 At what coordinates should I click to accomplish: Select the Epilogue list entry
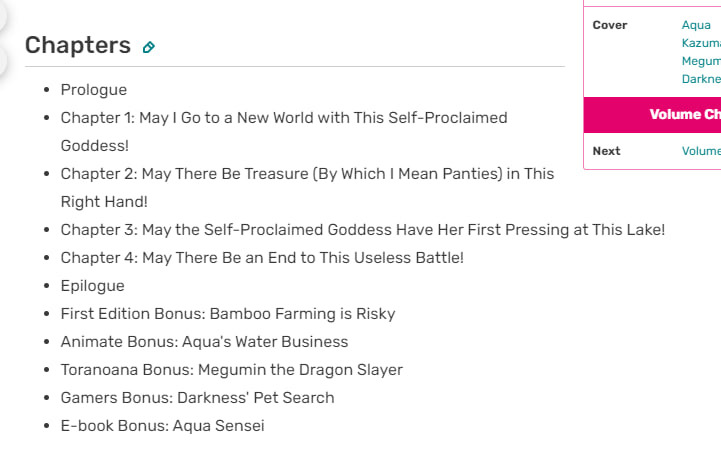92,286
